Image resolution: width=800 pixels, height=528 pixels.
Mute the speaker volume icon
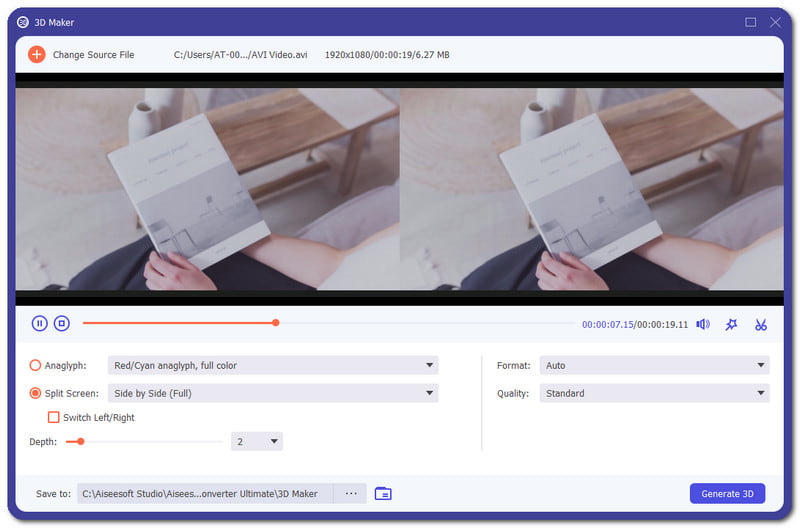point(703,324)
